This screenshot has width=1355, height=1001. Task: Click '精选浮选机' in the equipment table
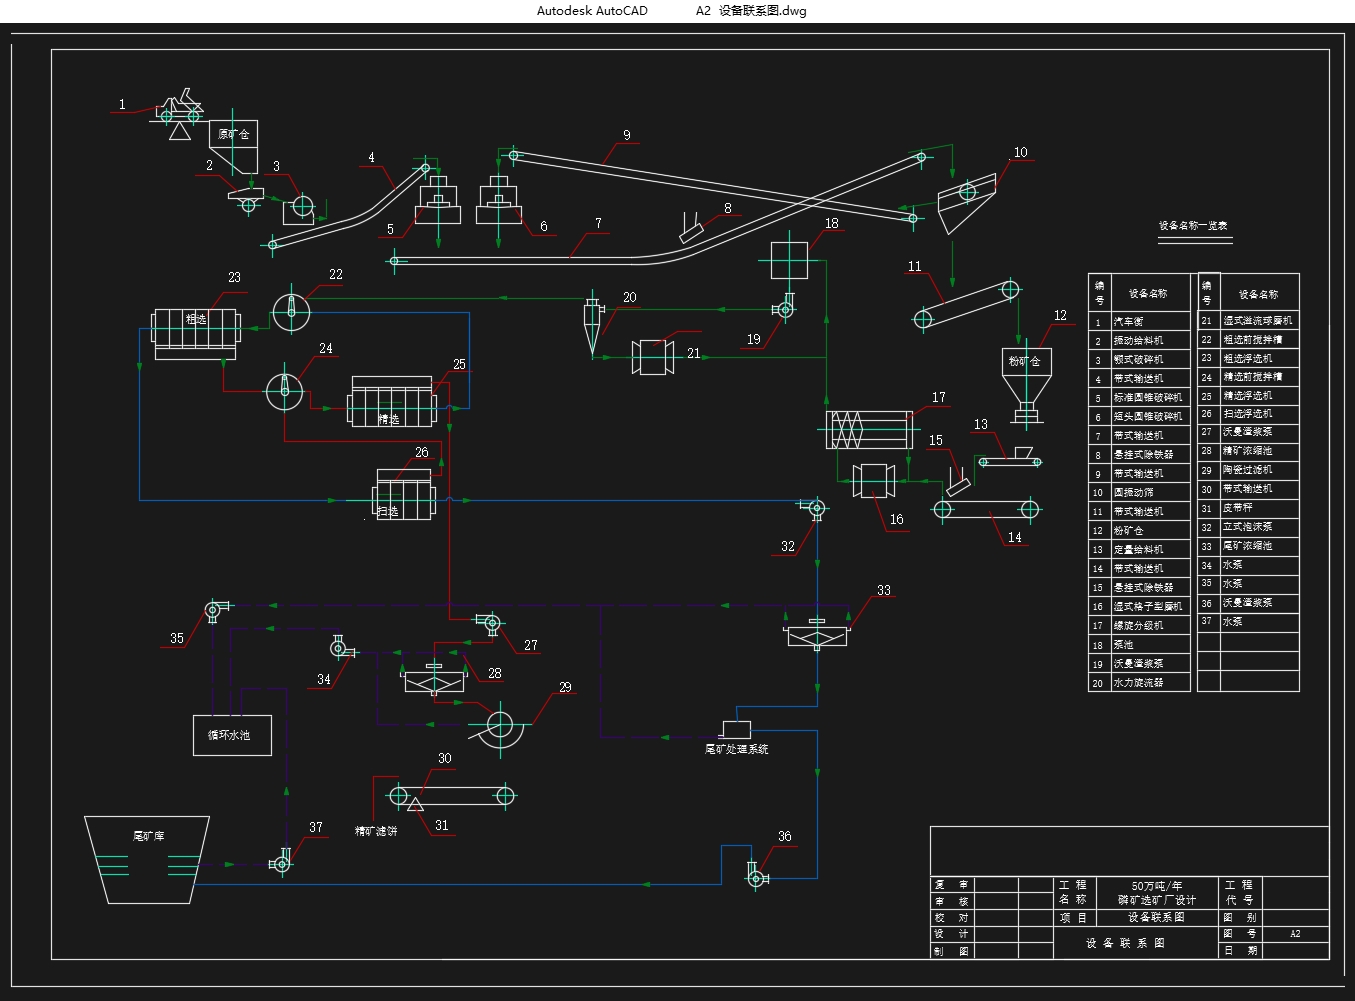[1248, 396]
